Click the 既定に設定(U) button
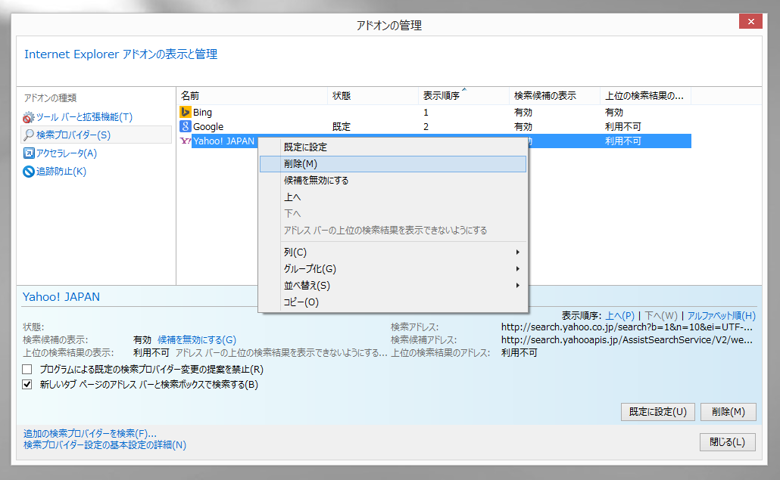The image size is (780, 480). tap(658, 412)
